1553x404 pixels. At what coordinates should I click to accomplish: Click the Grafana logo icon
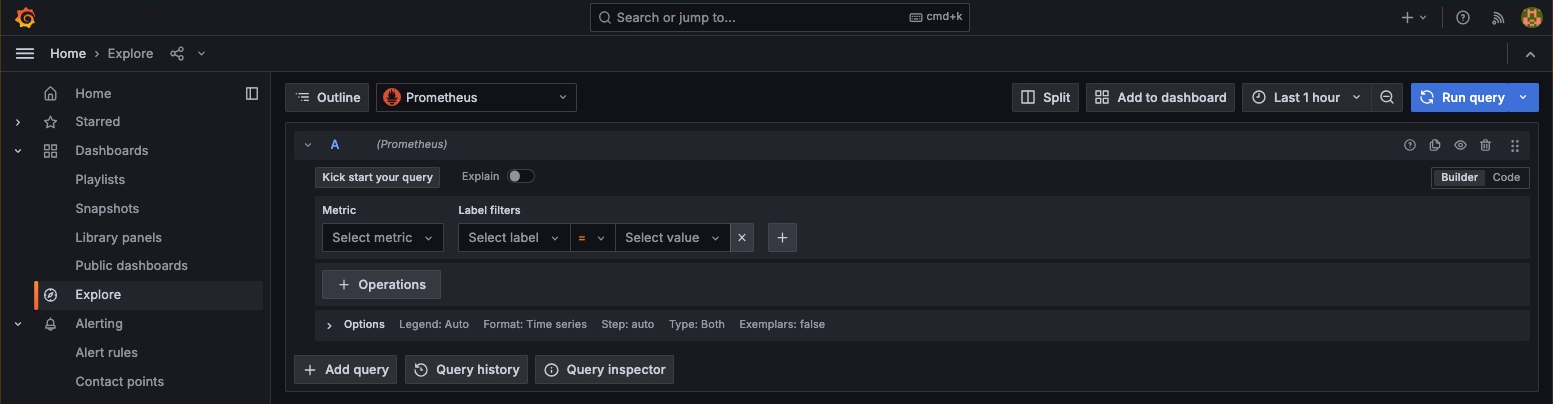click(x=25, y=18)
